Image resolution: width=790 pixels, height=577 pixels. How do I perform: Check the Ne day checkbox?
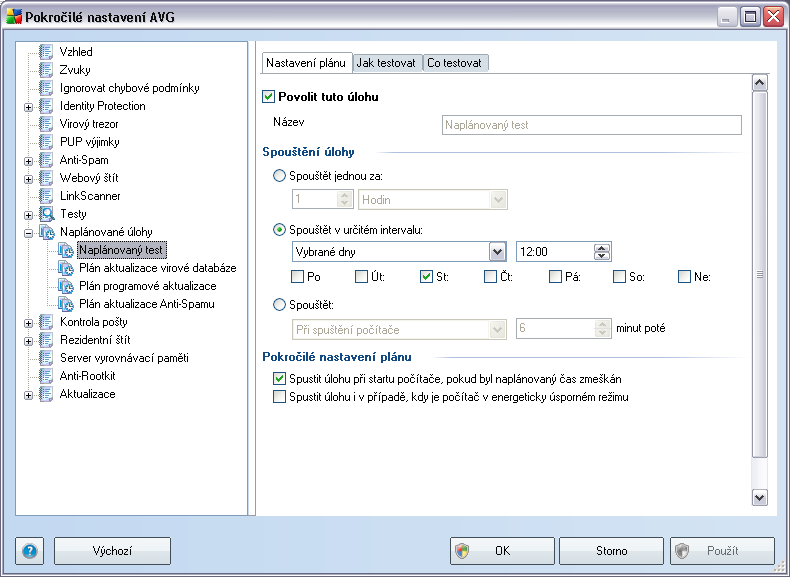pyautogui.click(x=684, y=277)
